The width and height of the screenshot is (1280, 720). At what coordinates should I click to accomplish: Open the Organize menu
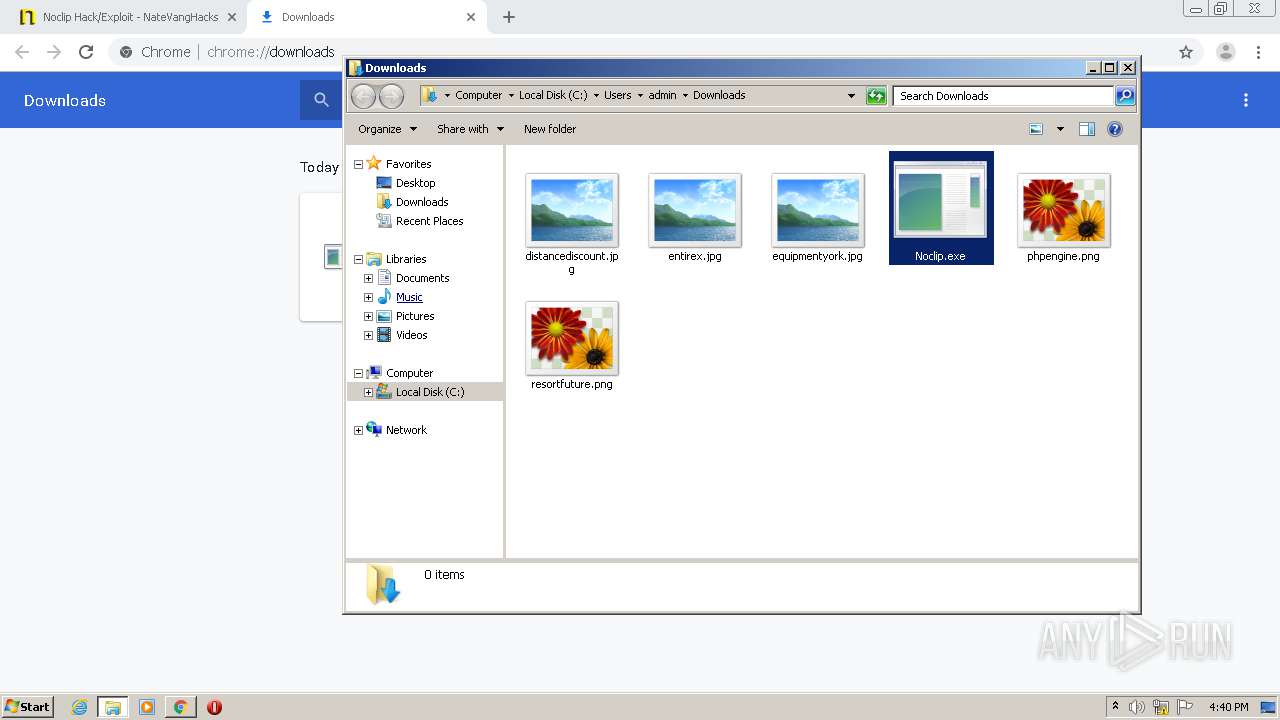(387, 129)
